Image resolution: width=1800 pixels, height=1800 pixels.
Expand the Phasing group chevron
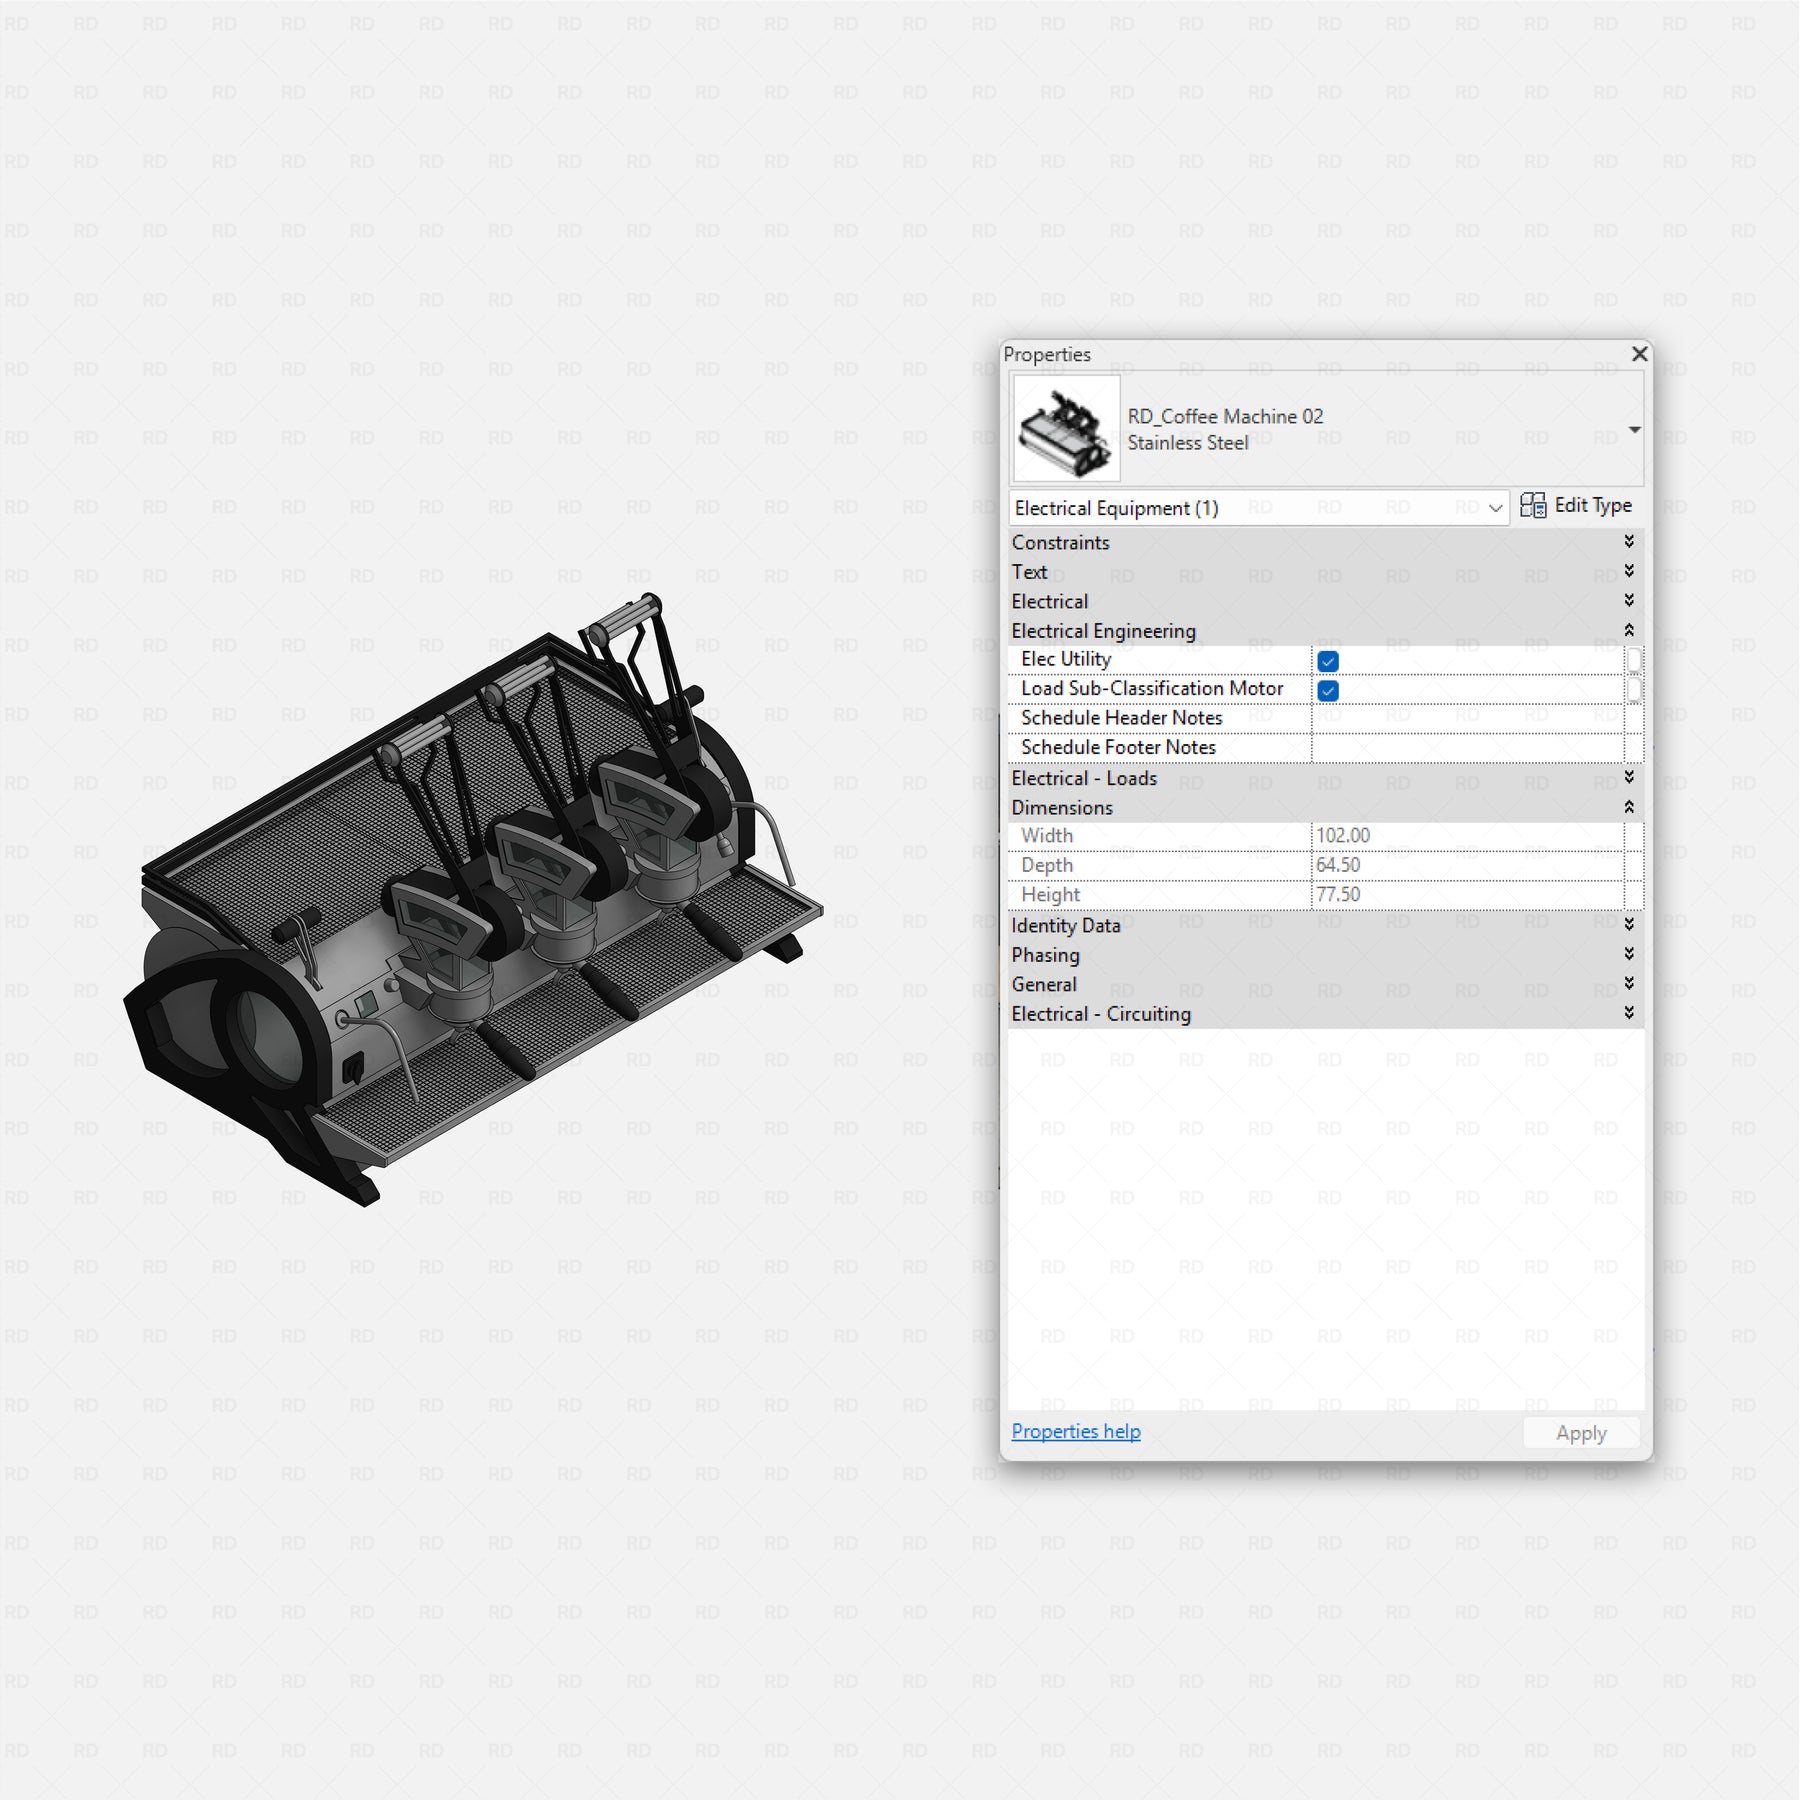point(1629,954)
